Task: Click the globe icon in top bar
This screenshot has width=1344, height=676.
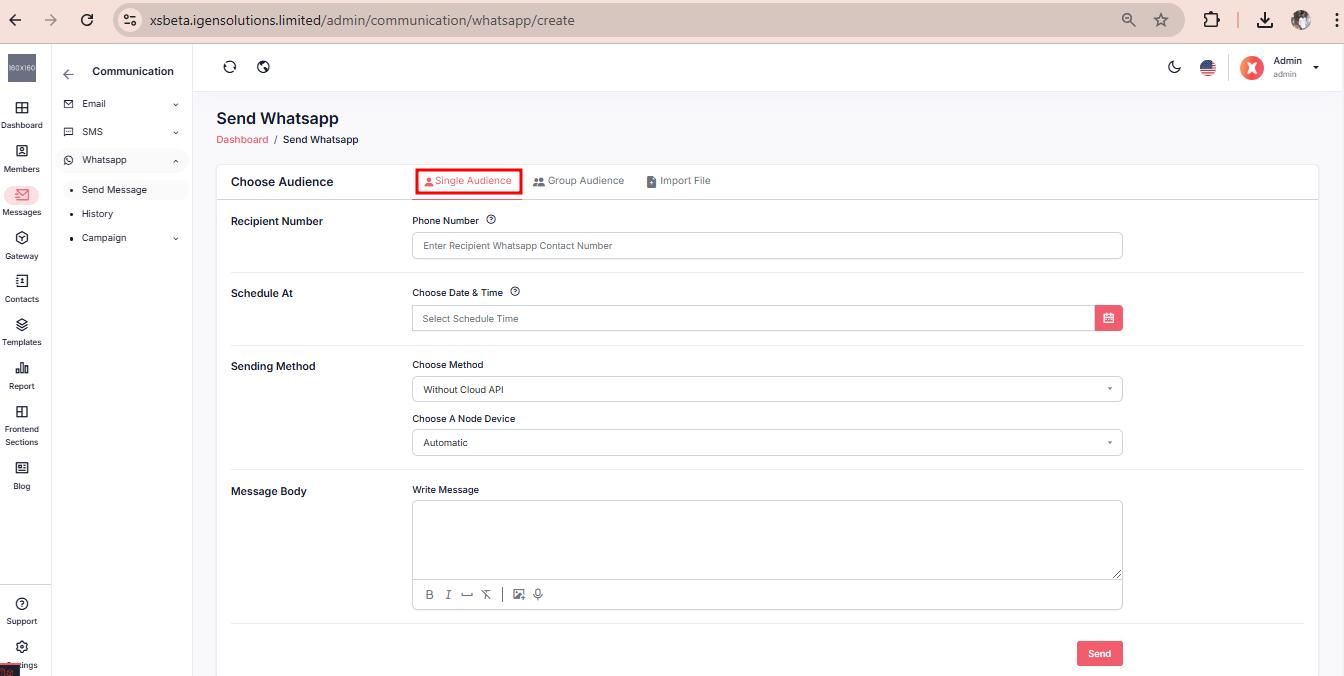Action: [264, 67]
